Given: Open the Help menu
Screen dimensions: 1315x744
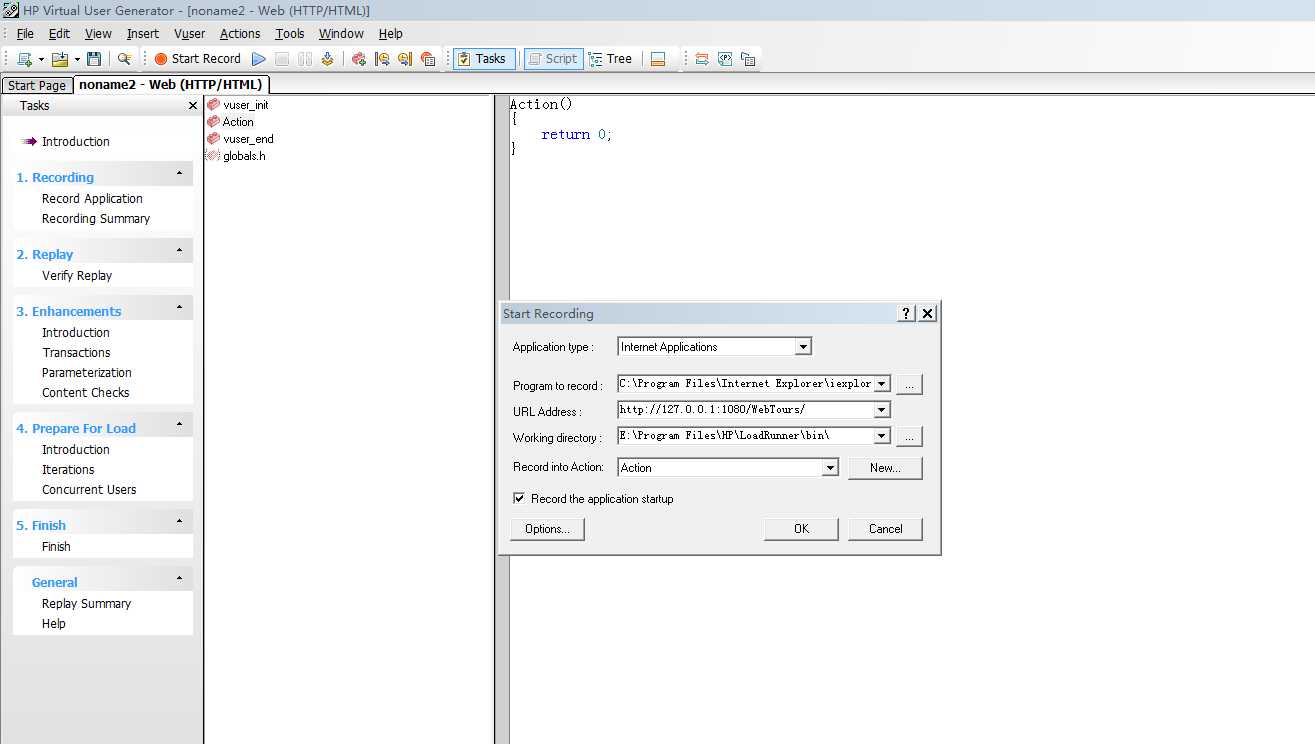Looking at the screenshot, I should (390, 34).
